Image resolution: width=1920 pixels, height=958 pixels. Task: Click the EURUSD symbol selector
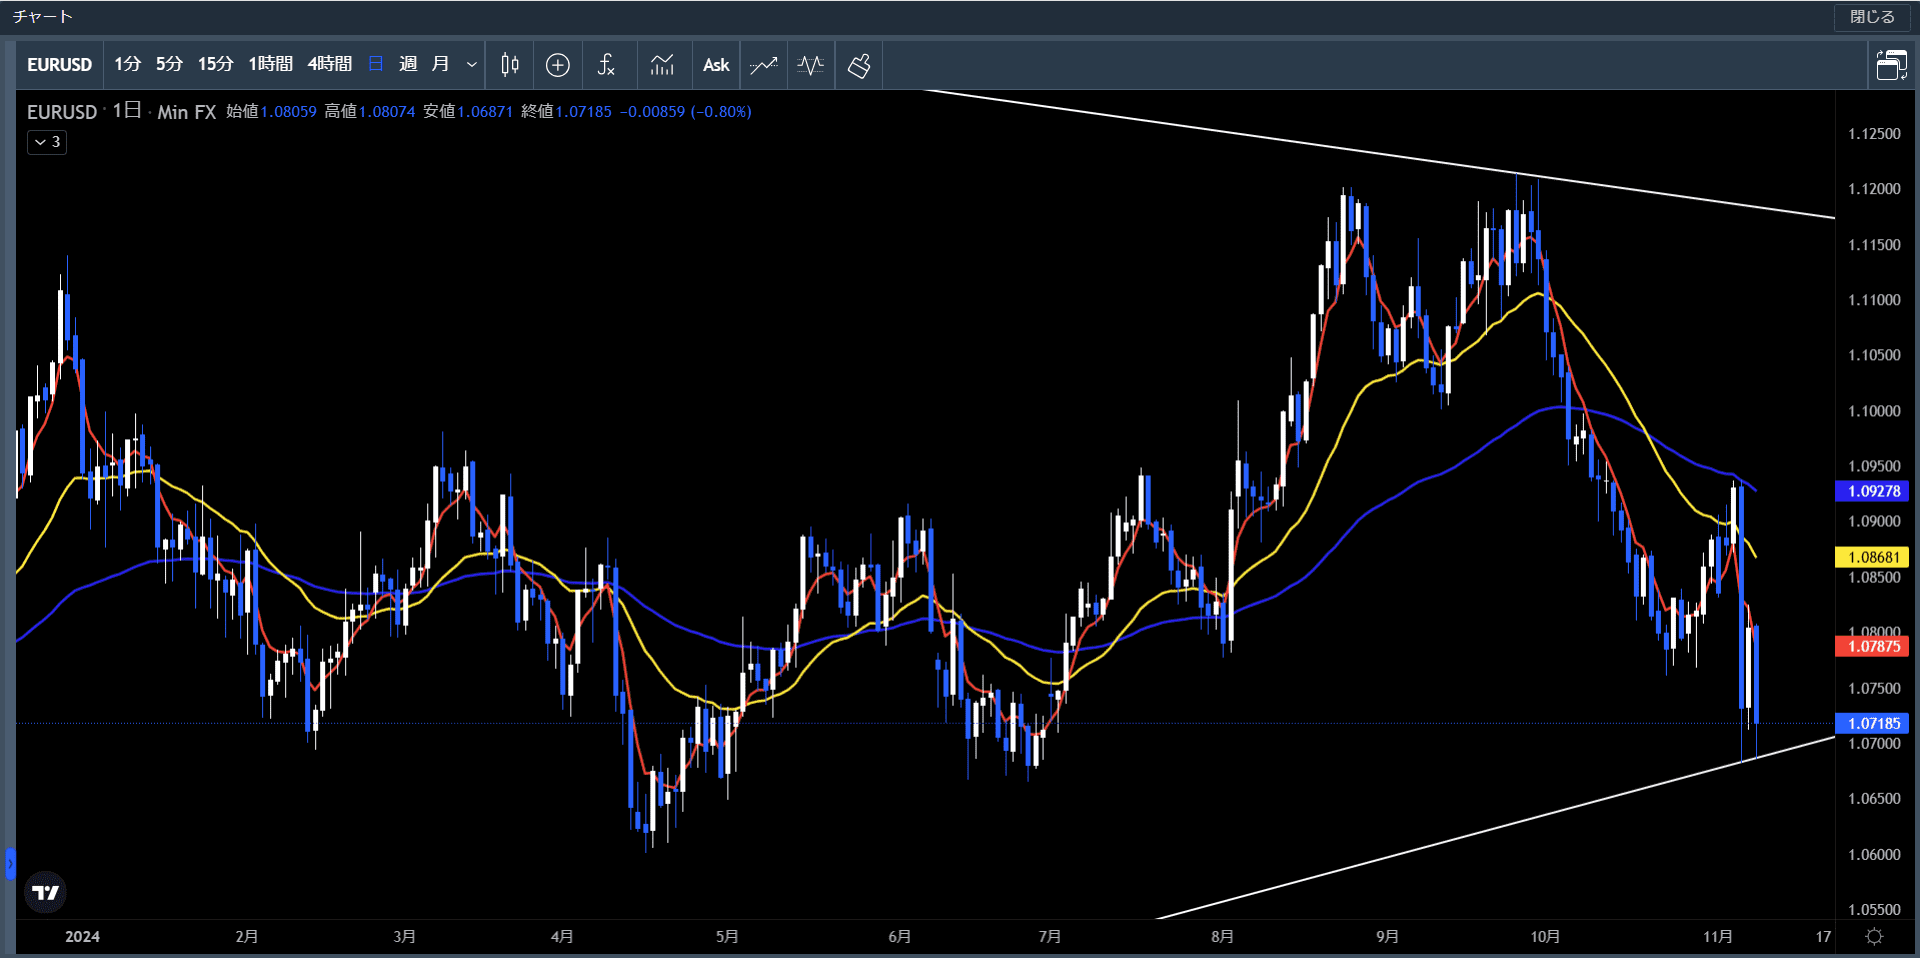[59, 65]
